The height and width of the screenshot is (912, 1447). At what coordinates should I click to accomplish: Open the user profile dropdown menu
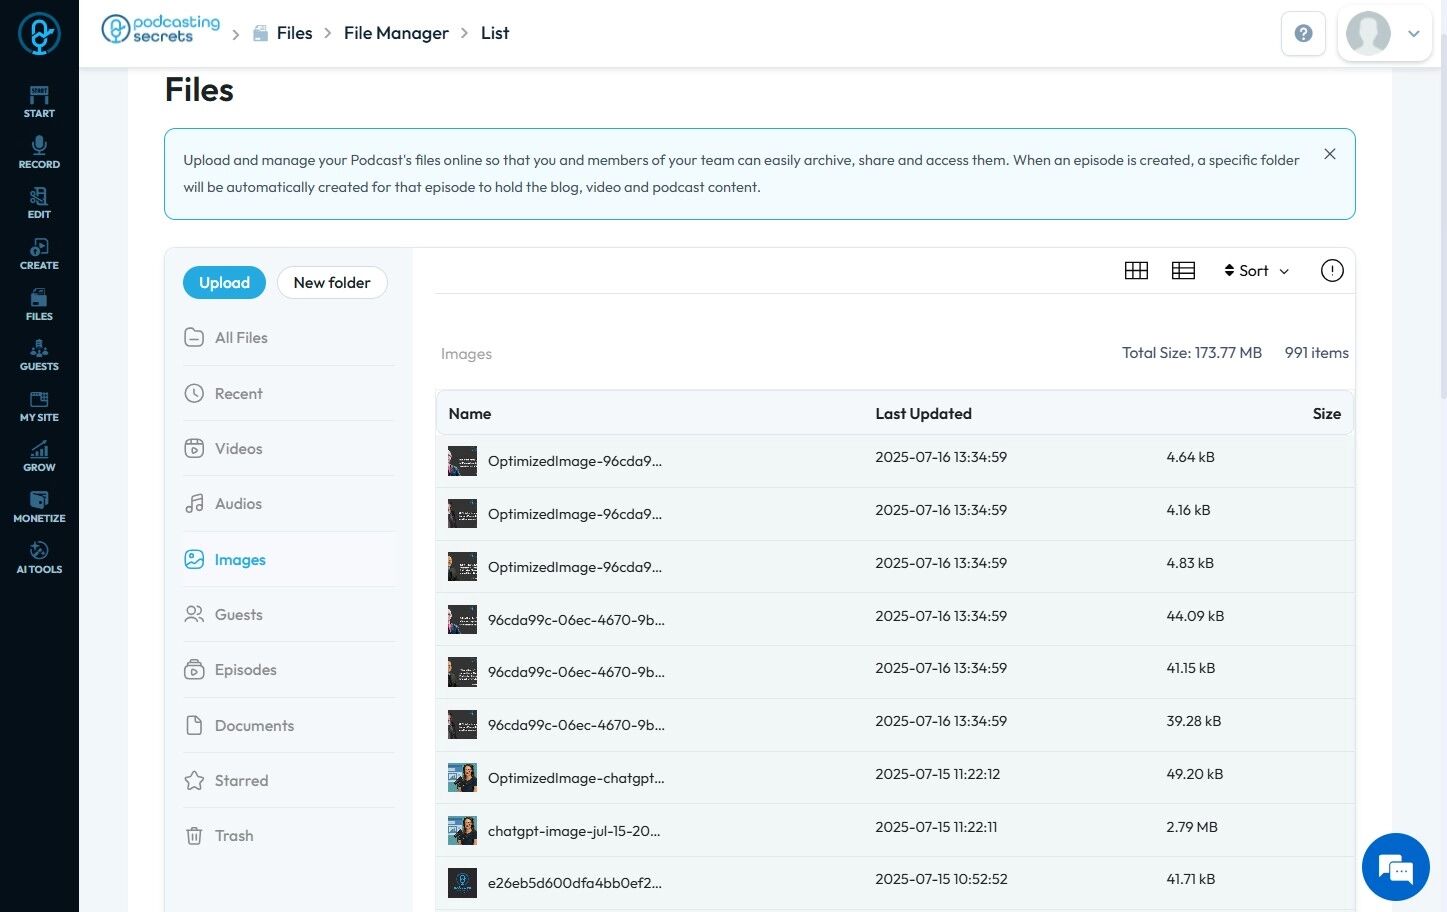(x=1384, y=34)
